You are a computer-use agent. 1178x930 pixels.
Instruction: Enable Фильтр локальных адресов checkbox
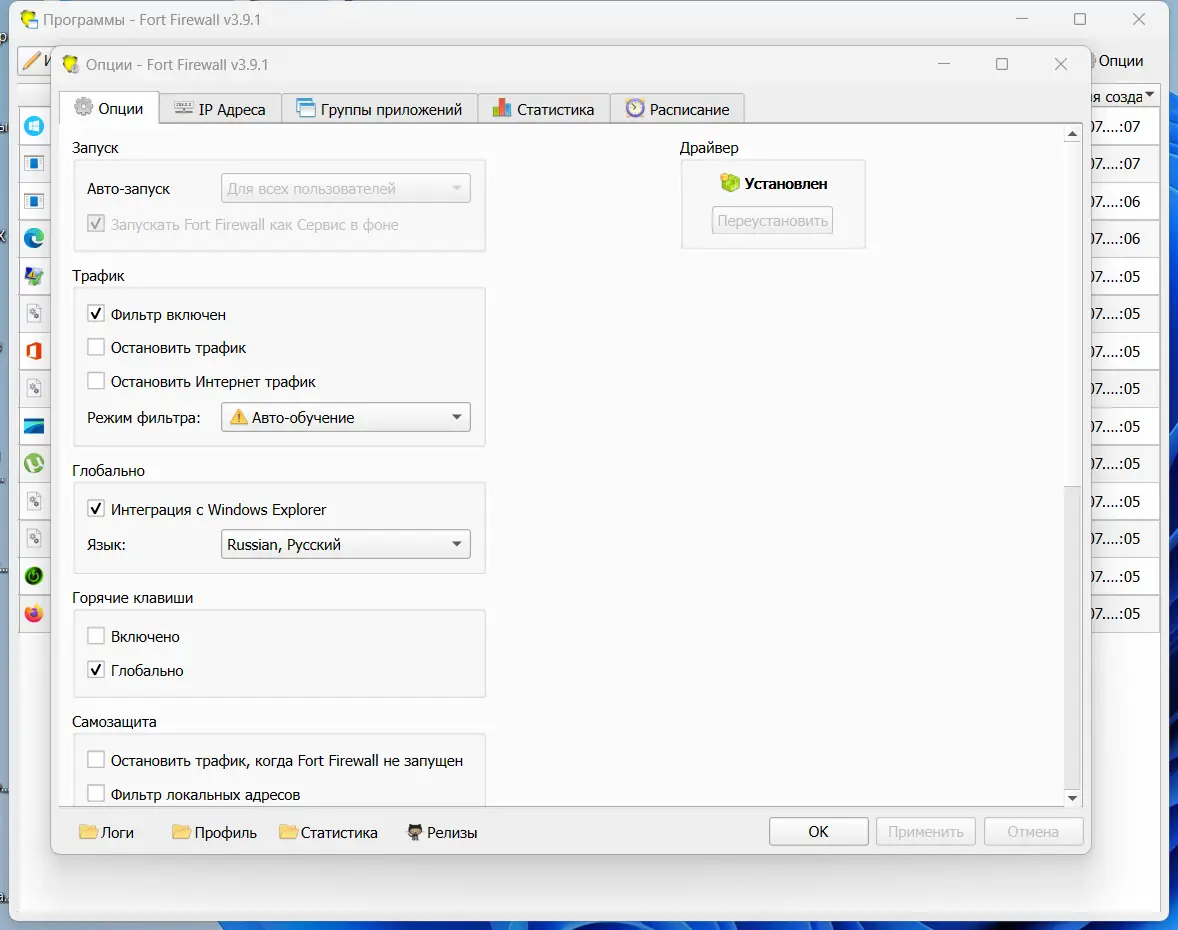point(95,794)
